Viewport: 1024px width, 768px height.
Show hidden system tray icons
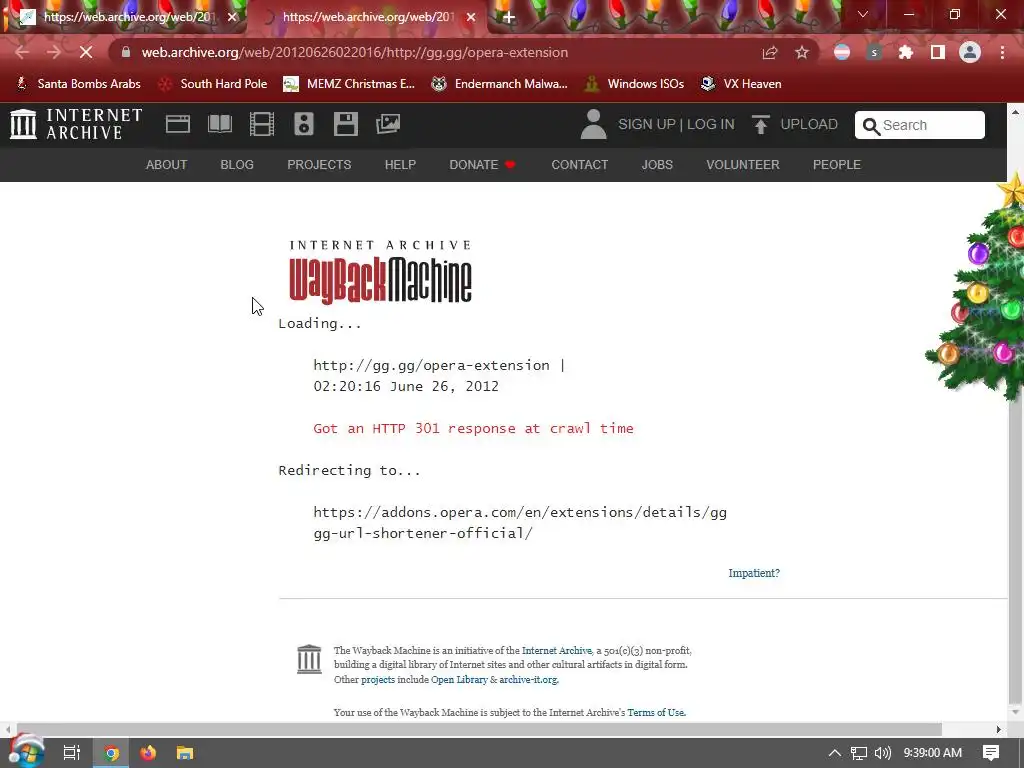coord(835,753)
